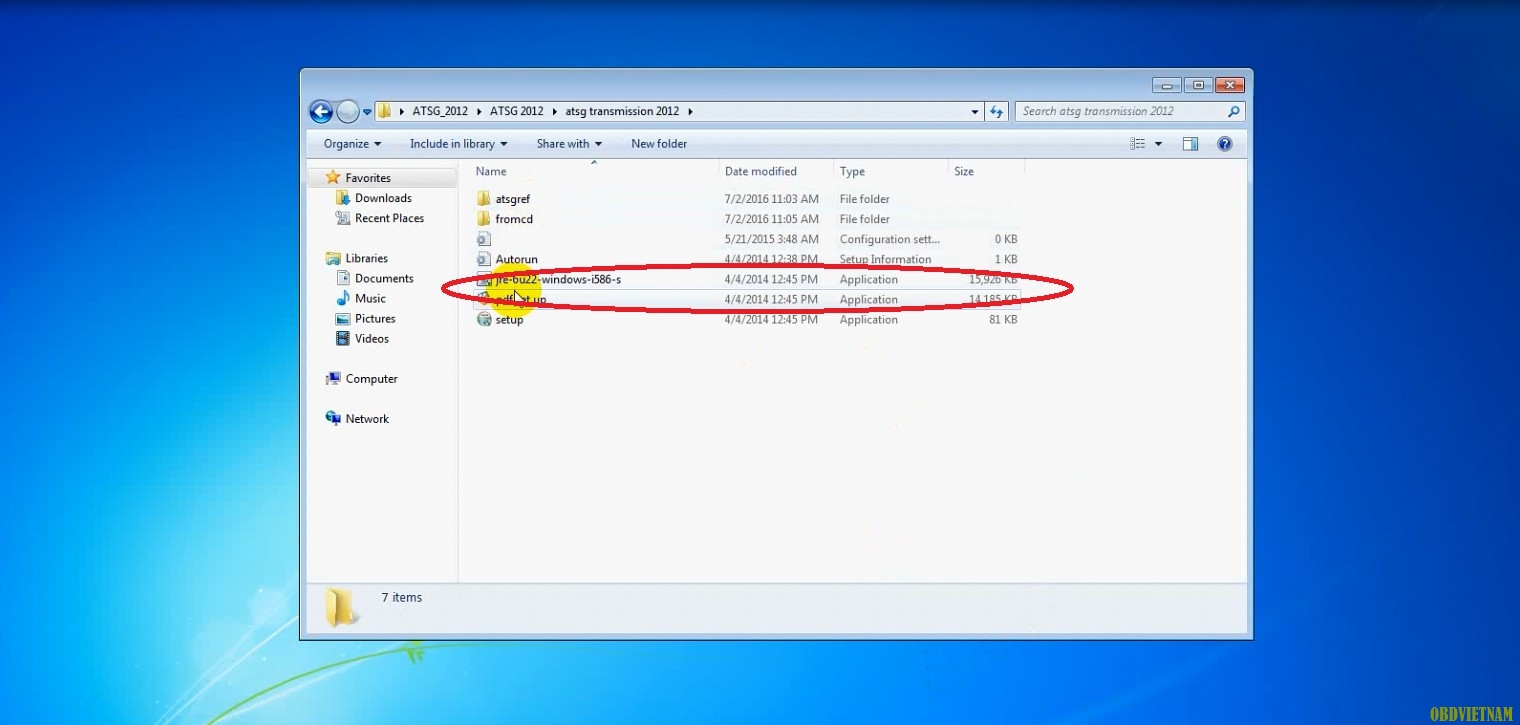Image resolution: width=1520 pixels, height=725 pixels.
Task: Click the Autorun setup information icon
Action: pos(484,259)
